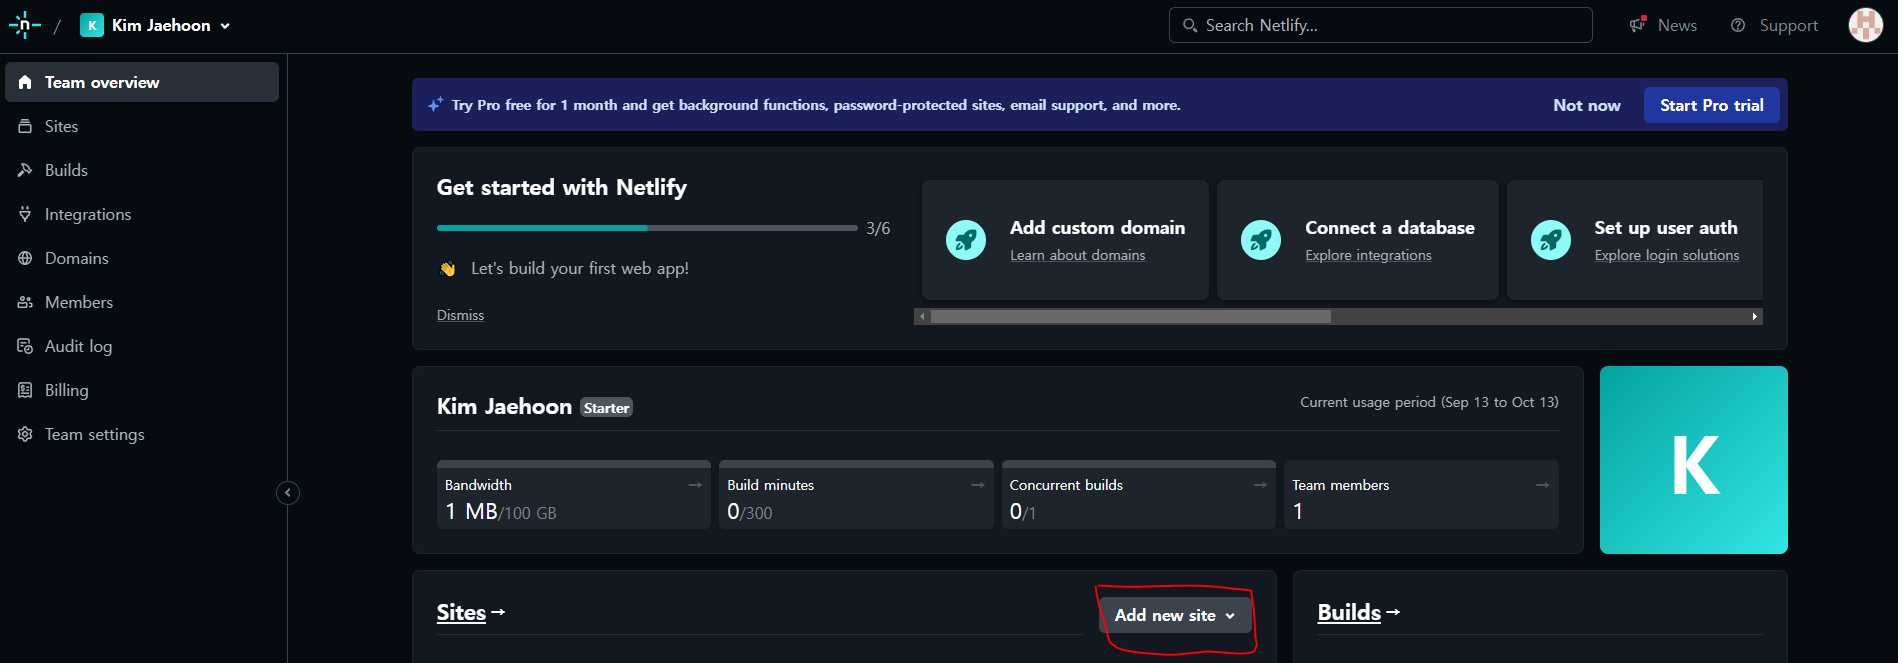Click the arrow on the Build minutes card
Image resolution: width=1898 pixels, height=663 pixels.
978,485
